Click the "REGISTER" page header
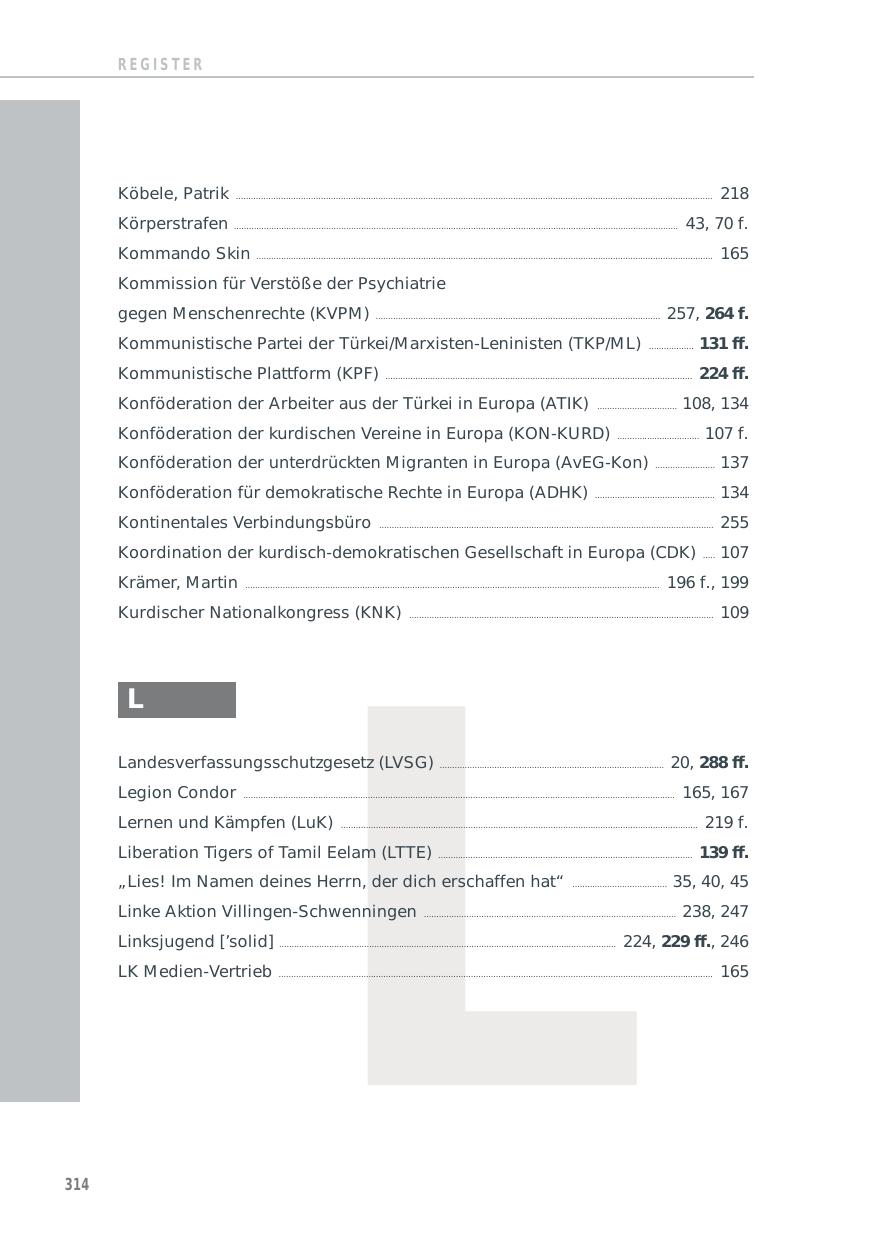This screenshot has height=1241, width=875. (161, 65)
